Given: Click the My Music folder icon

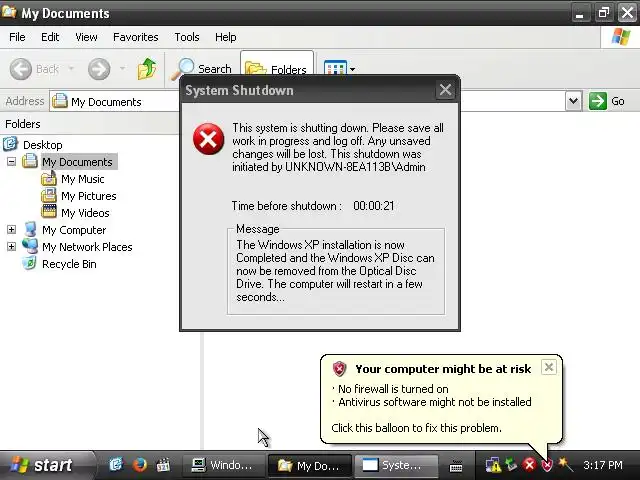Looking at the screenshot, I should tap(49, 178).
